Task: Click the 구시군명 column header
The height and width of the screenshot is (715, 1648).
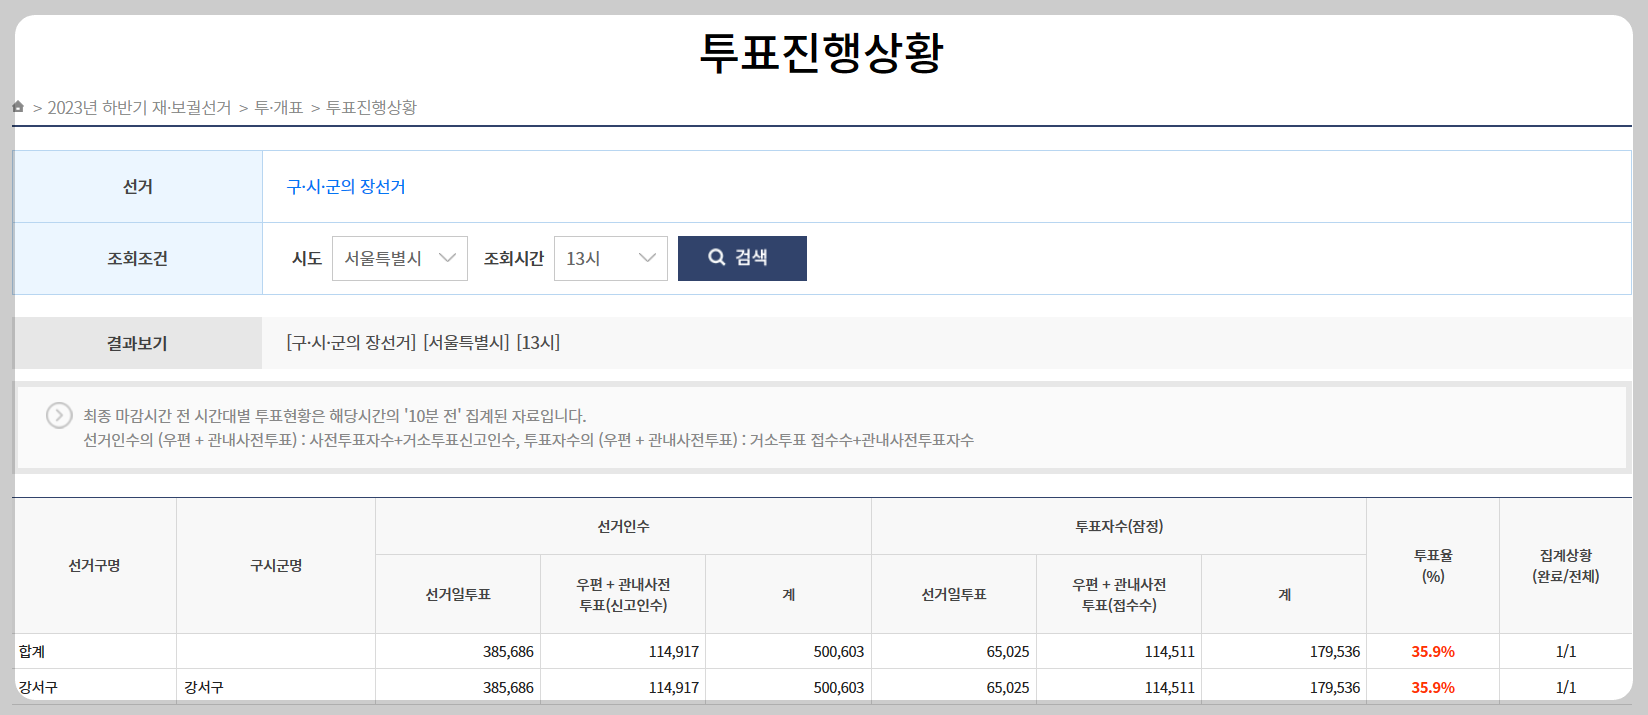Action: (x=276, y=566)
